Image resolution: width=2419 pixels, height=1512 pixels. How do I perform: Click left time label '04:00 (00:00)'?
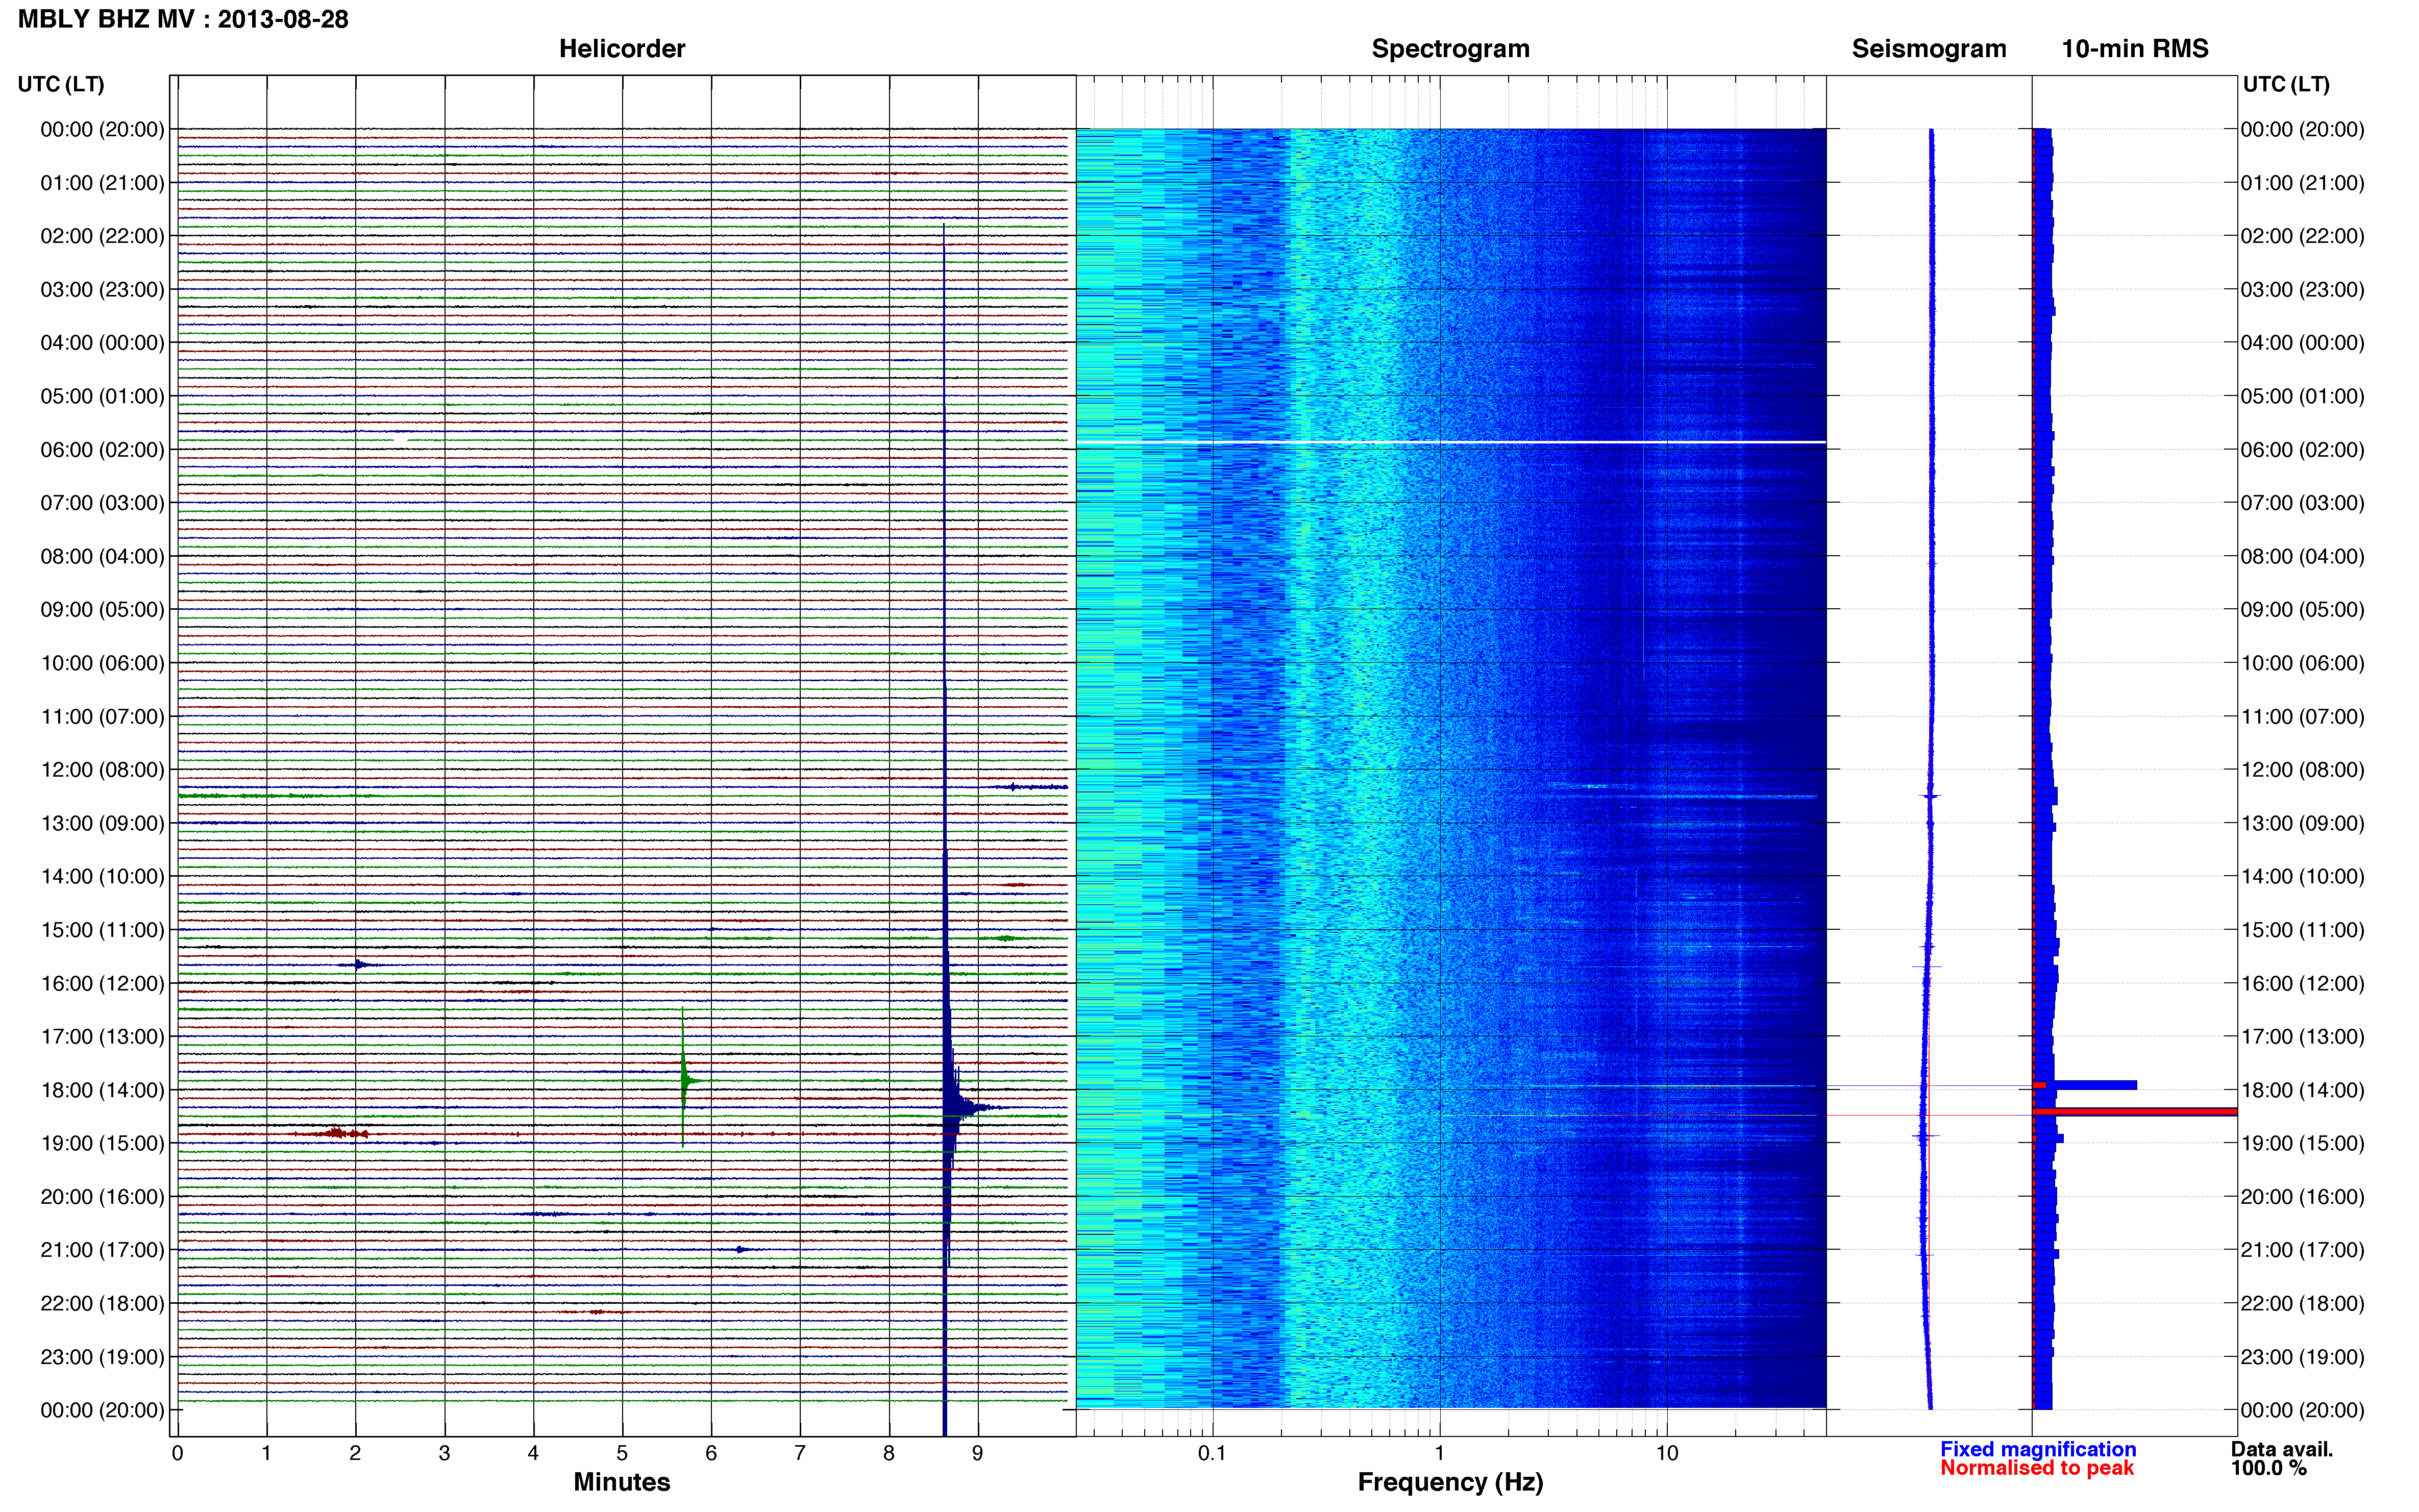pos(102,343)
